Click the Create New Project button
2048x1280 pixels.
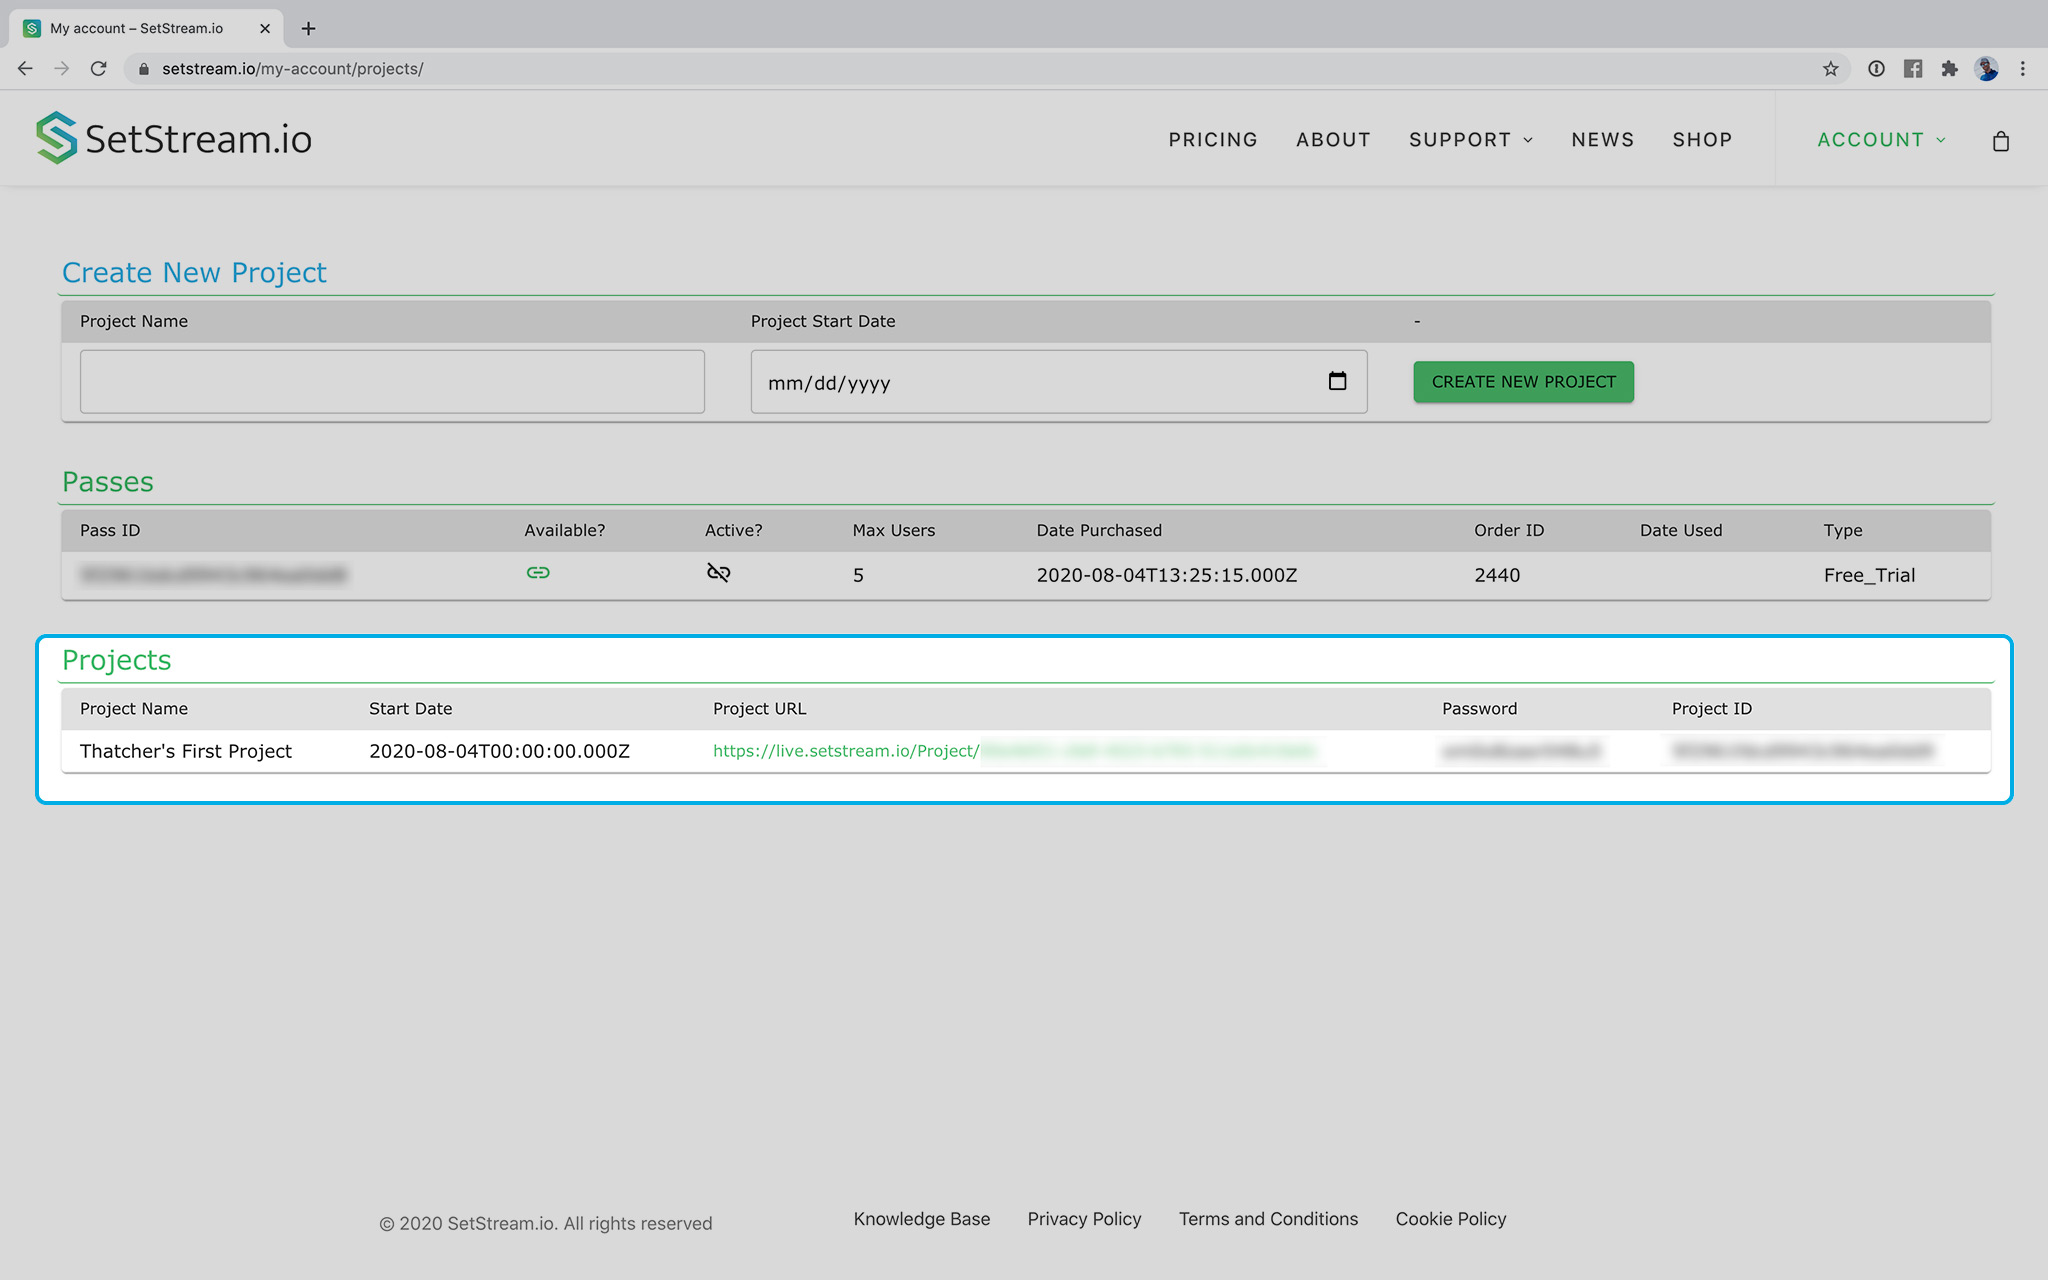coord(1523,382)
